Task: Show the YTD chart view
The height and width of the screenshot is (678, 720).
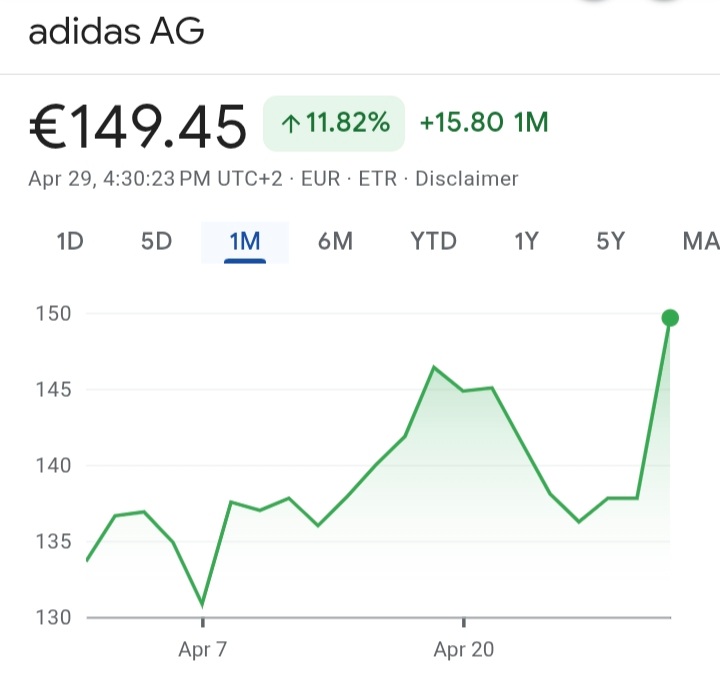Action: 433,241
